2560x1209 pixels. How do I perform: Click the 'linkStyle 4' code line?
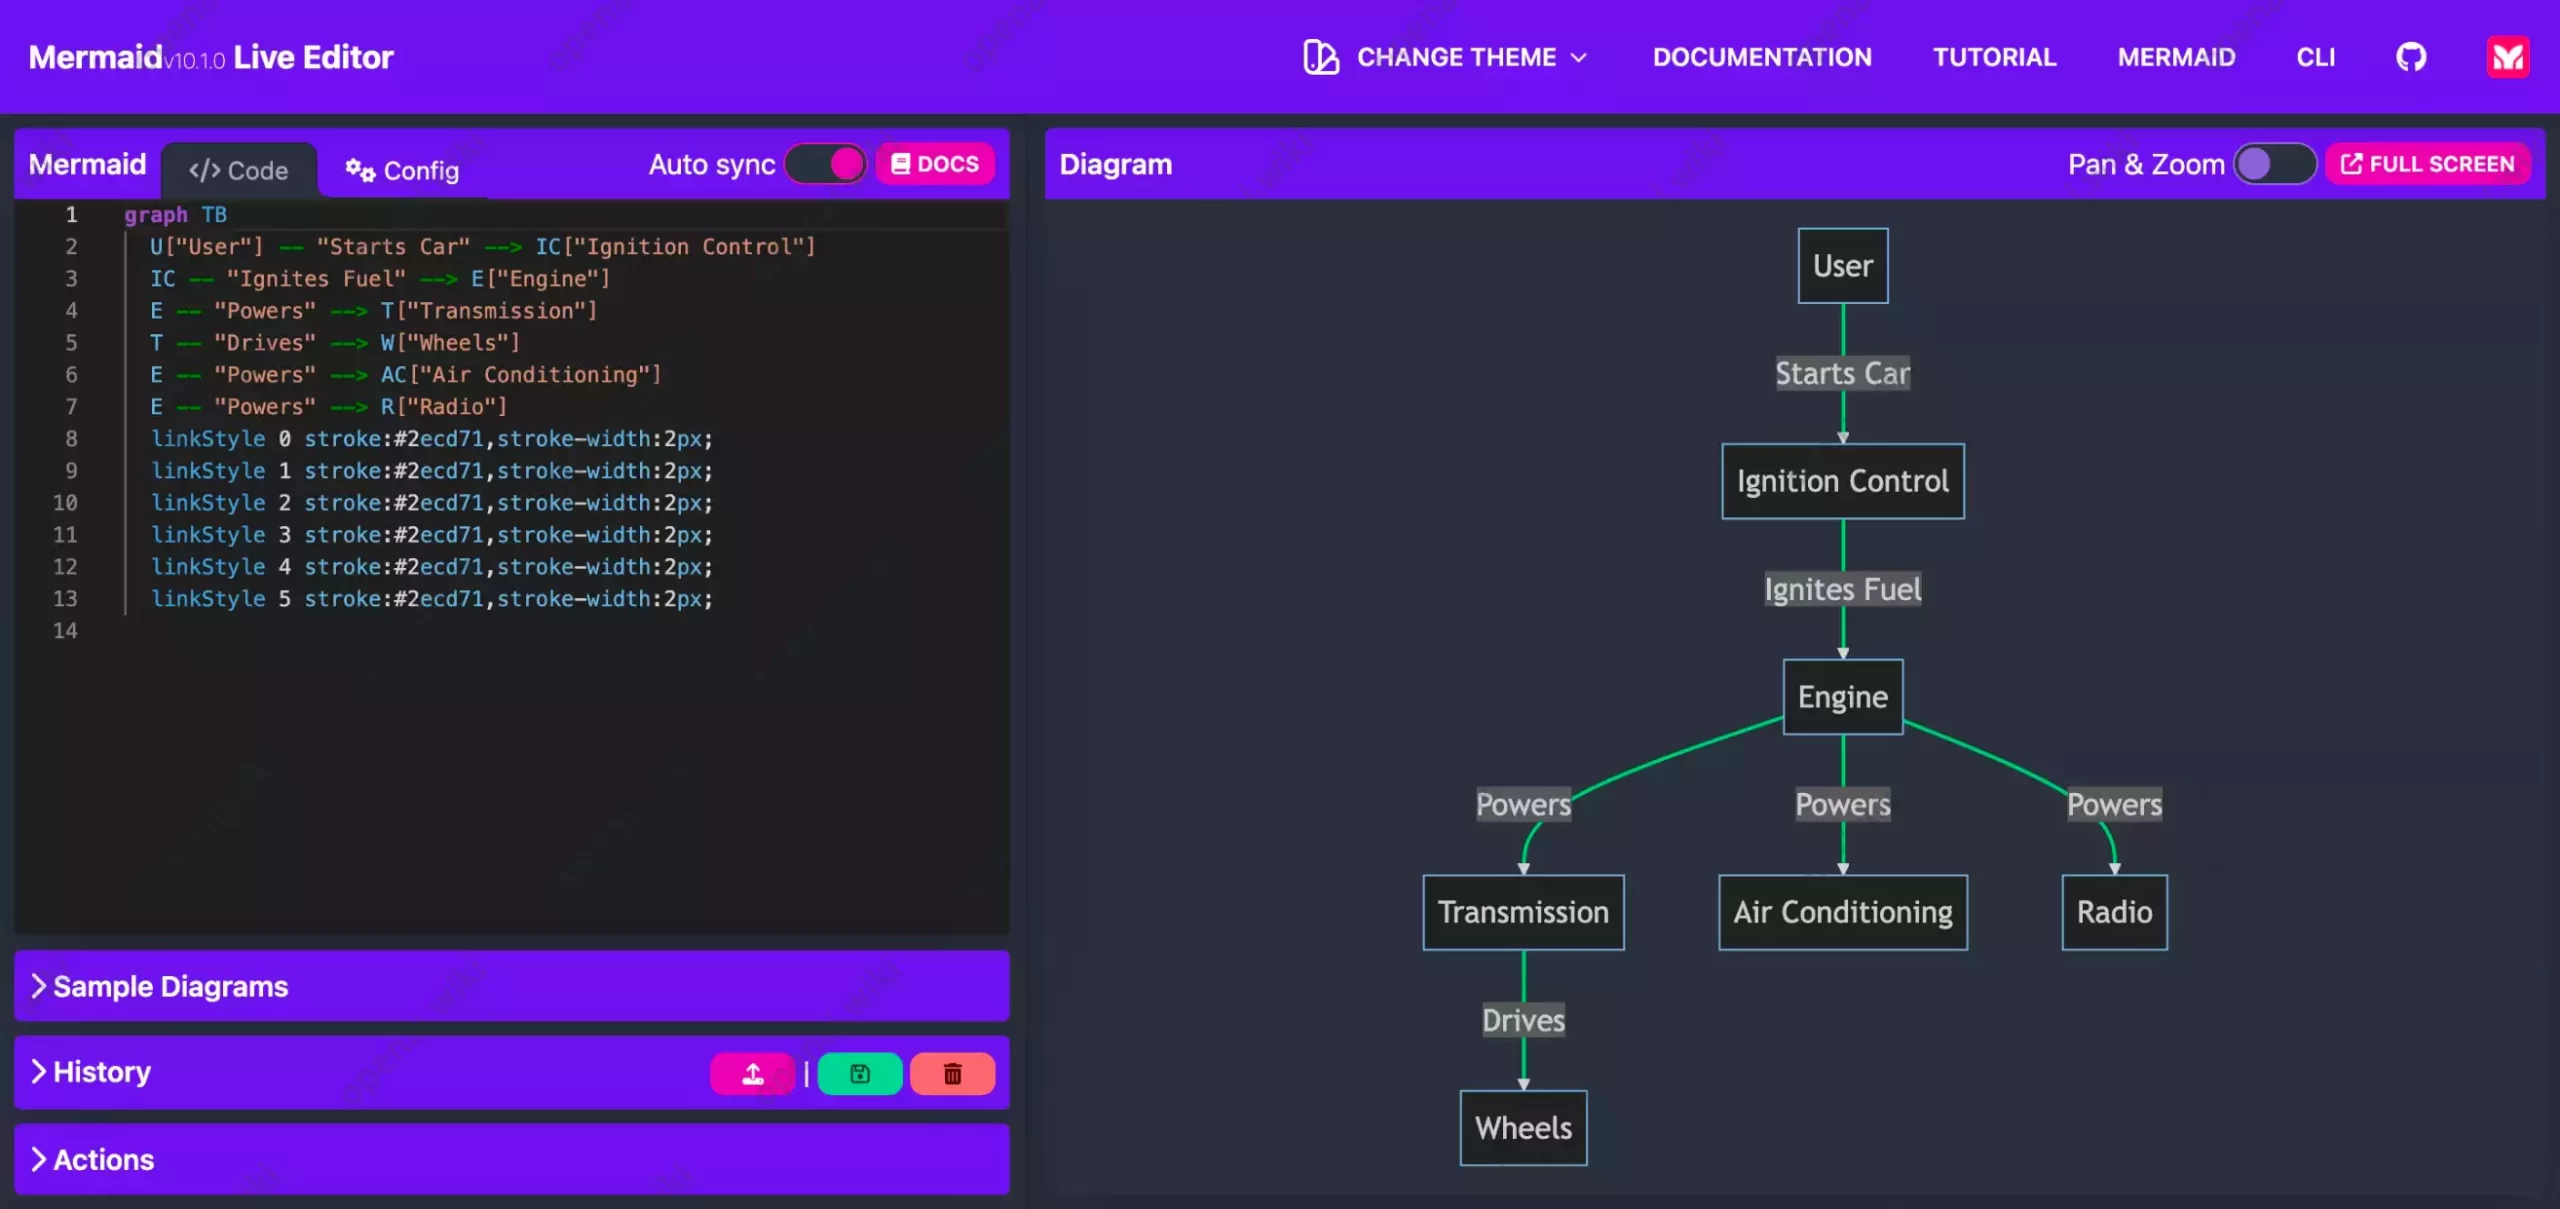coord(432,566)
